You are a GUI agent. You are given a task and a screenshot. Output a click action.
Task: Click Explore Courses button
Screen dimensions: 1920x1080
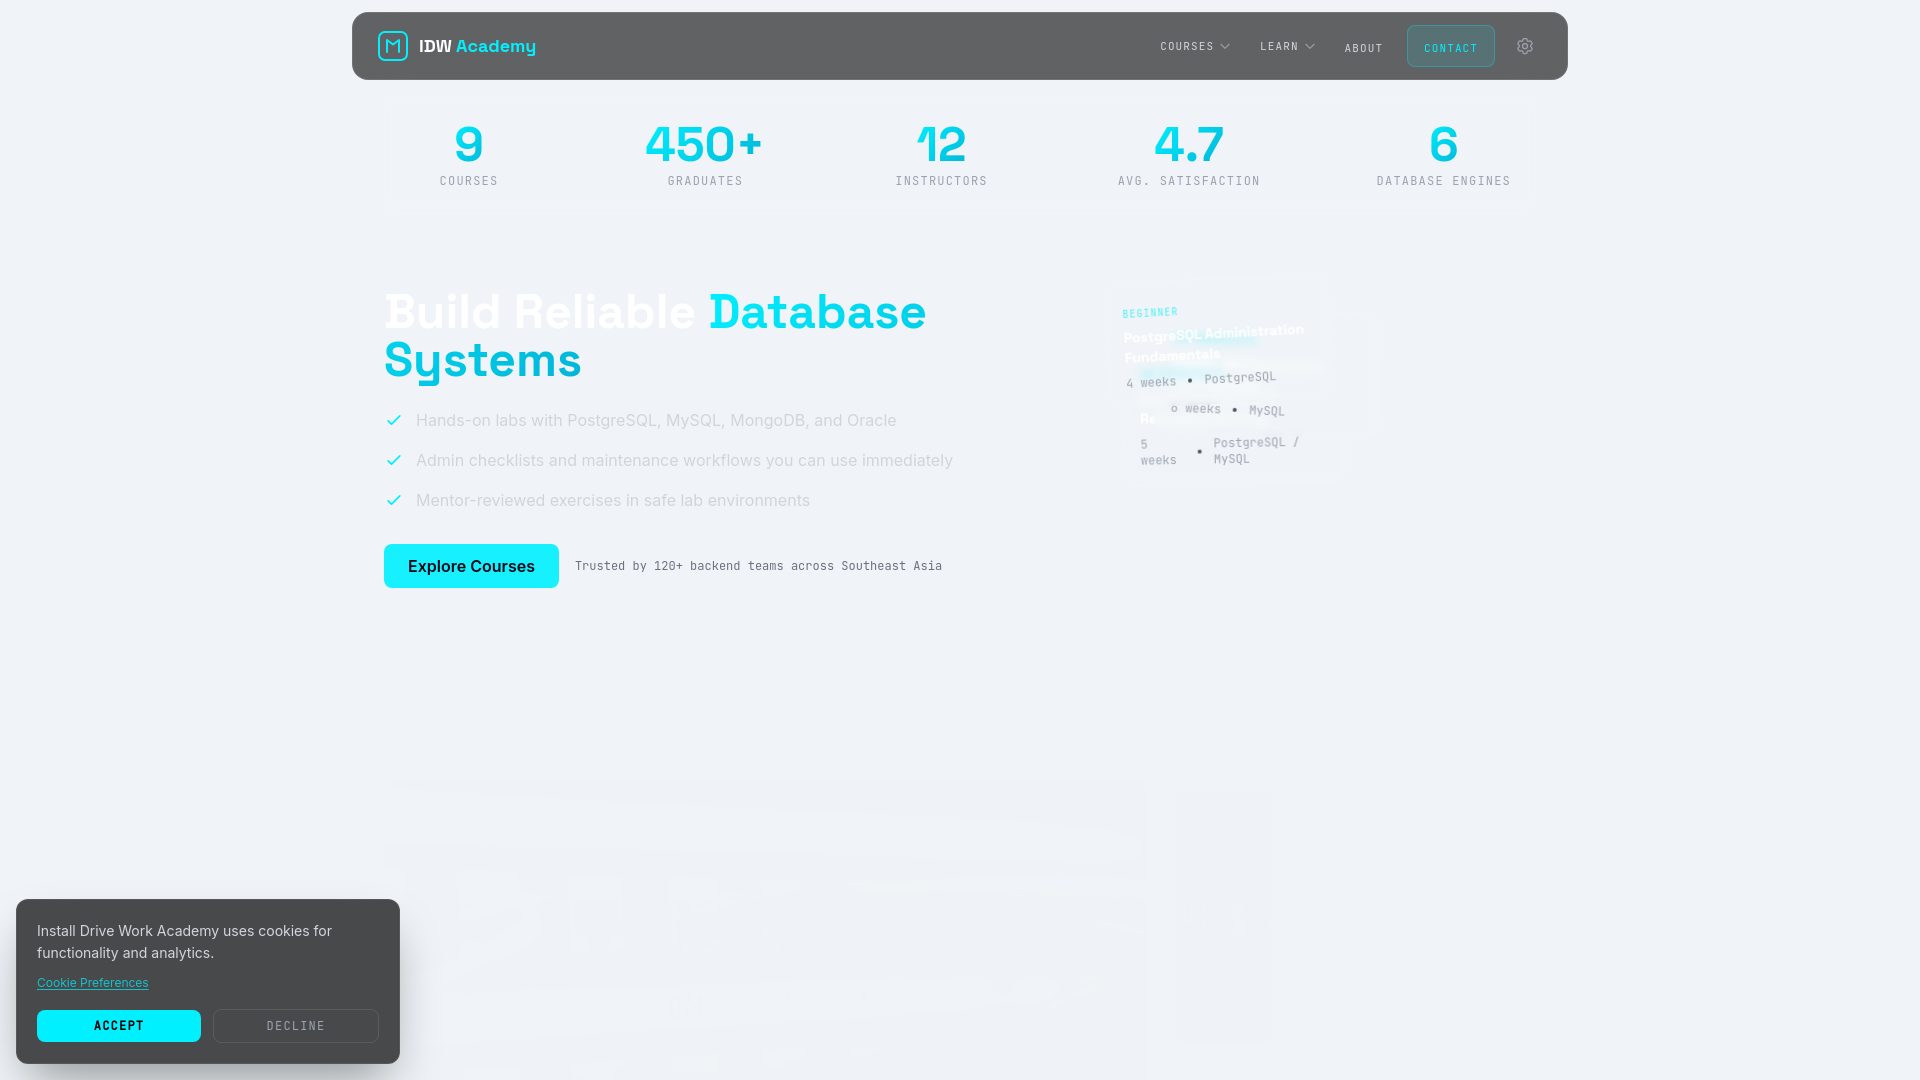coord(471,566)
